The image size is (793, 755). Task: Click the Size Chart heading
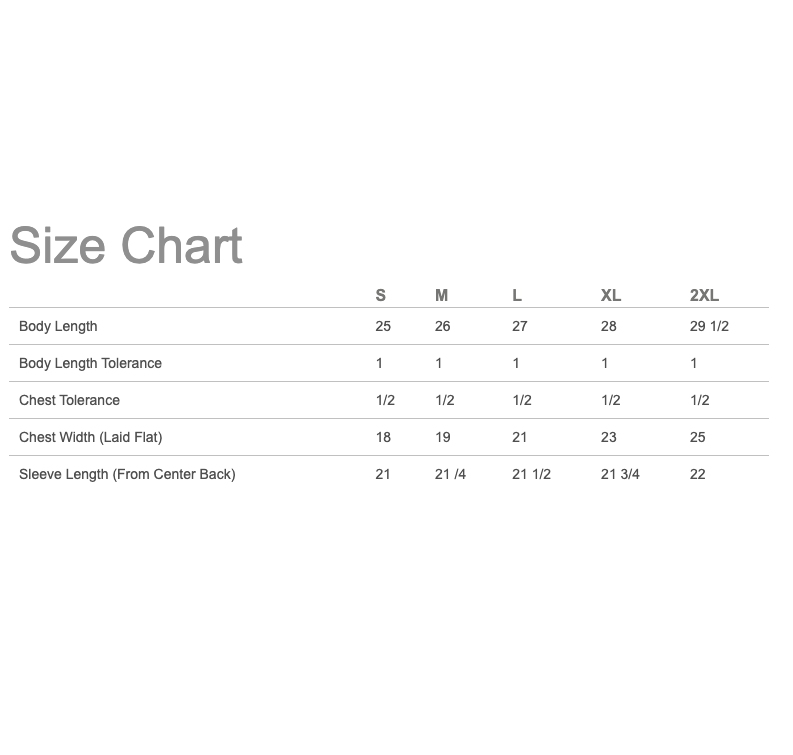[126, 246]
